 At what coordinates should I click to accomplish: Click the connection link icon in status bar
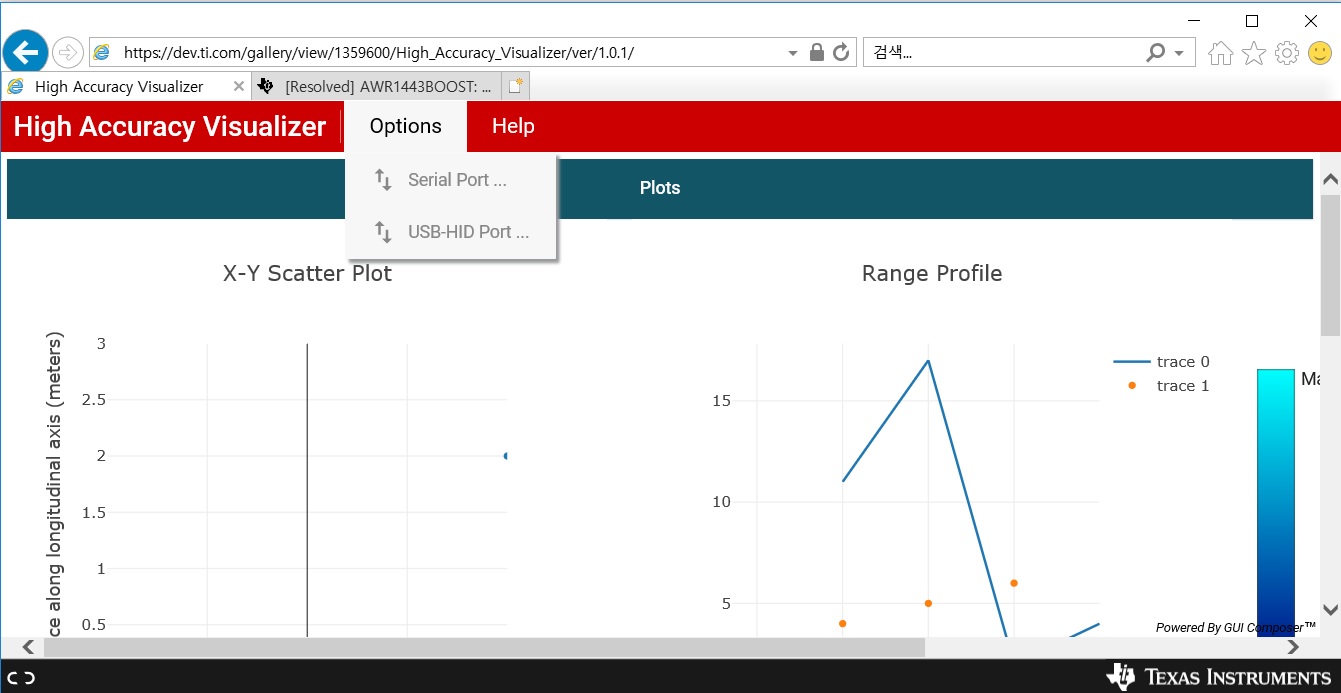pos(23,677)
